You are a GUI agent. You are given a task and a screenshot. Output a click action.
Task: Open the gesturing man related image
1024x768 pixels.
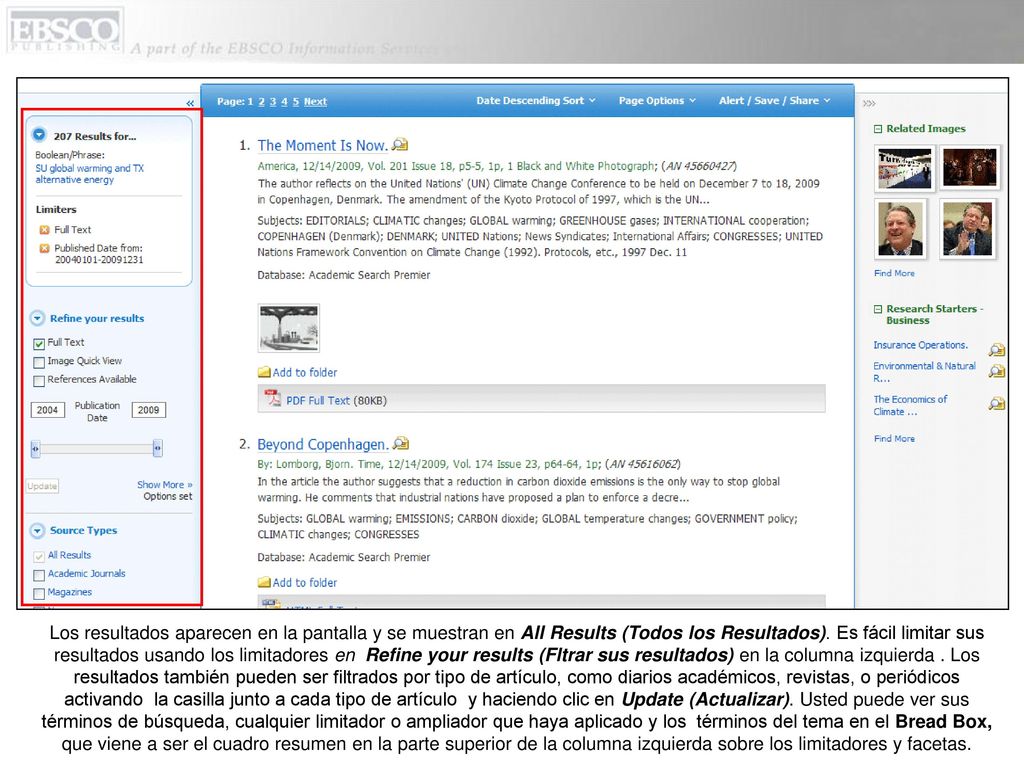(x=968, y=229)
